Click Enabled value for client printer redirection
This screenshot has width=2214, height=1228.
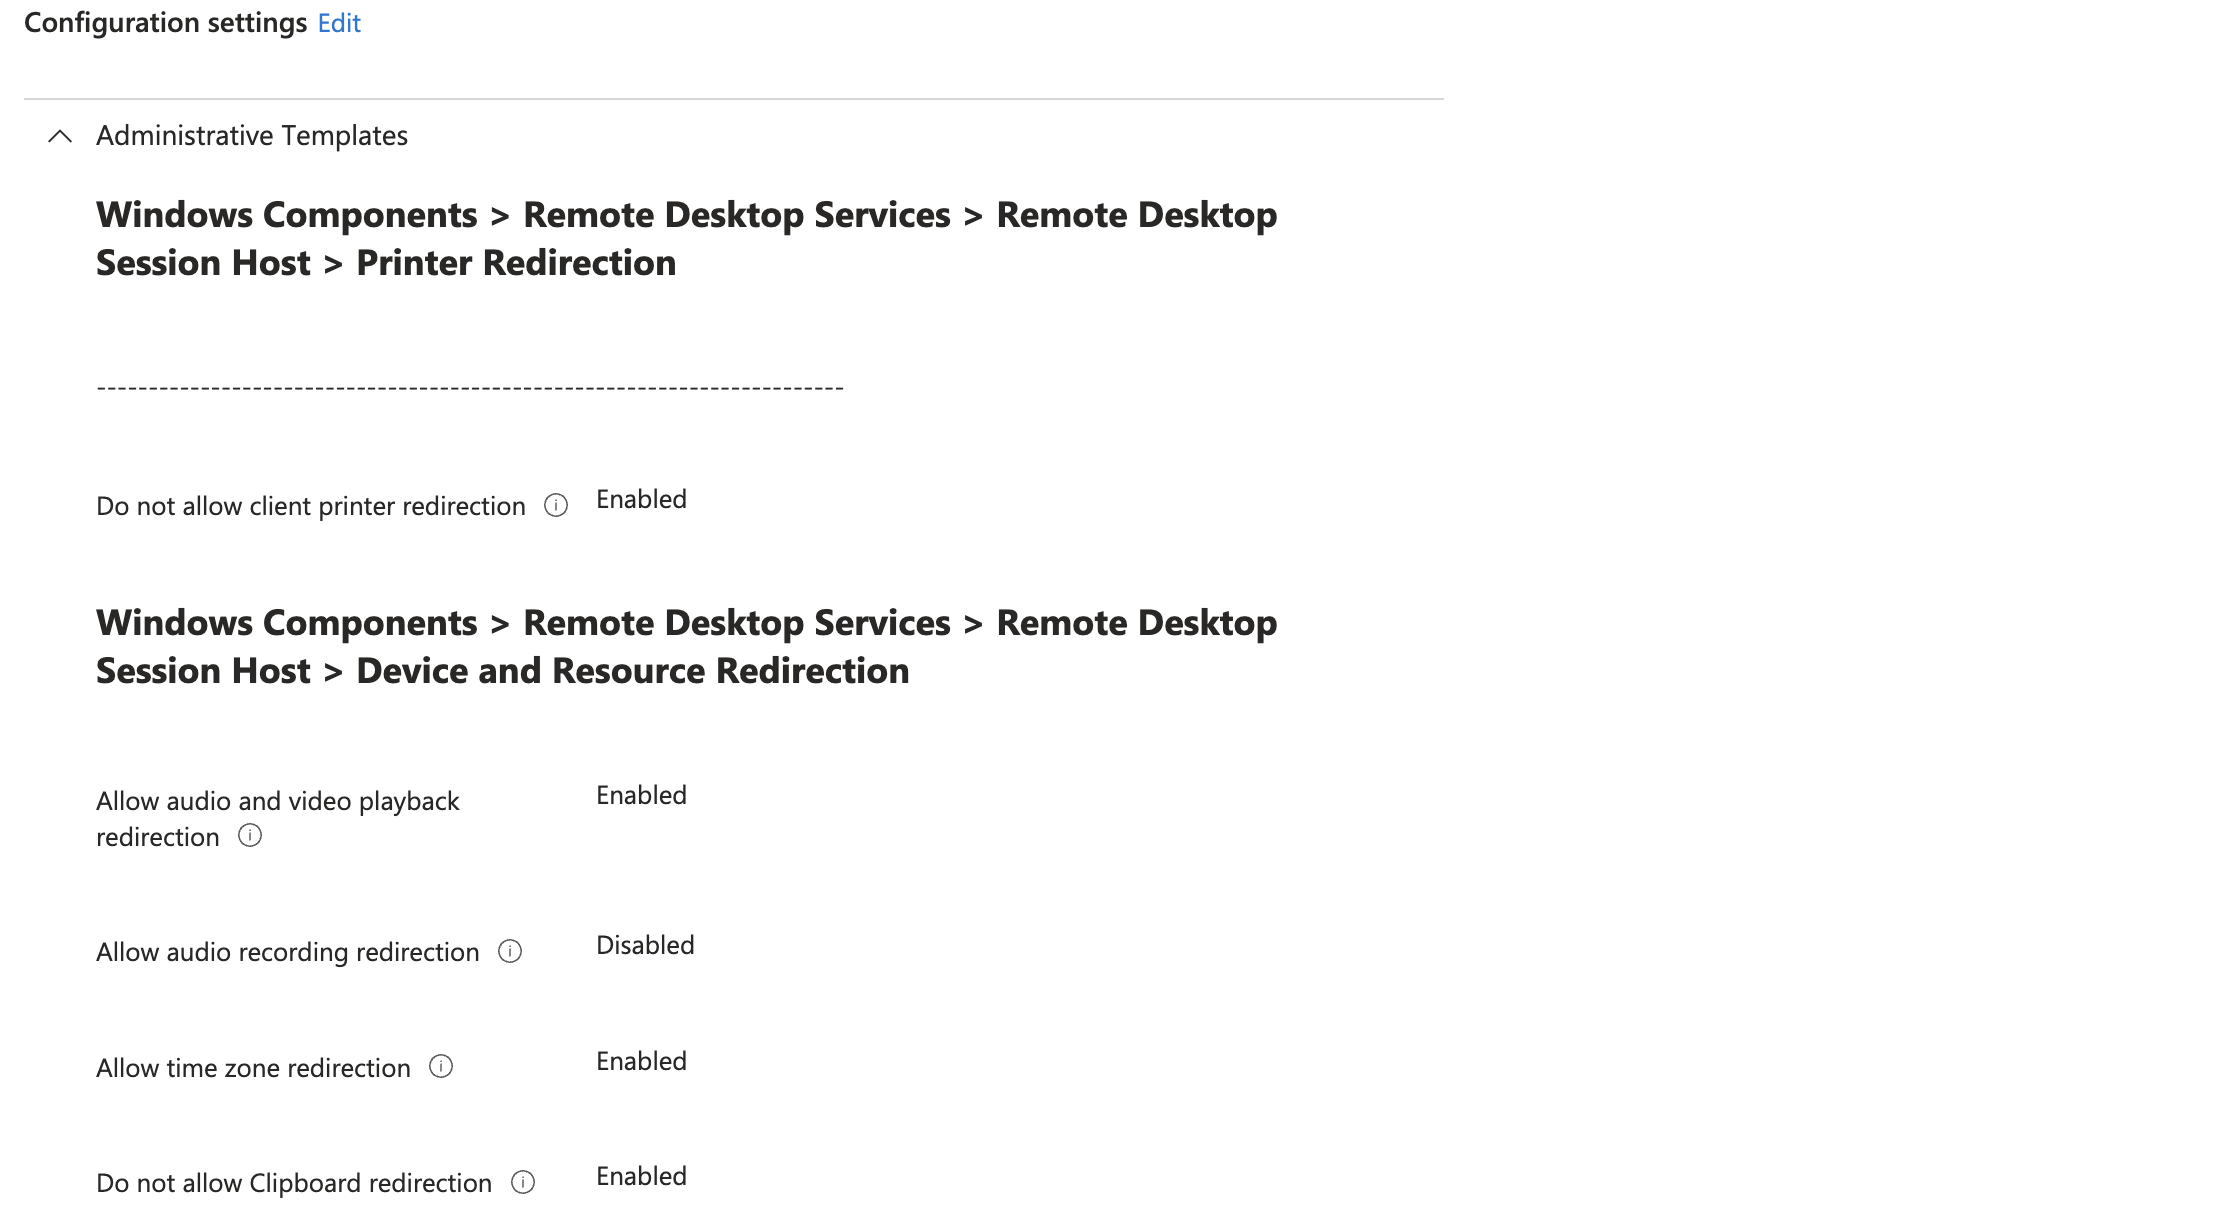click(641, 499)
